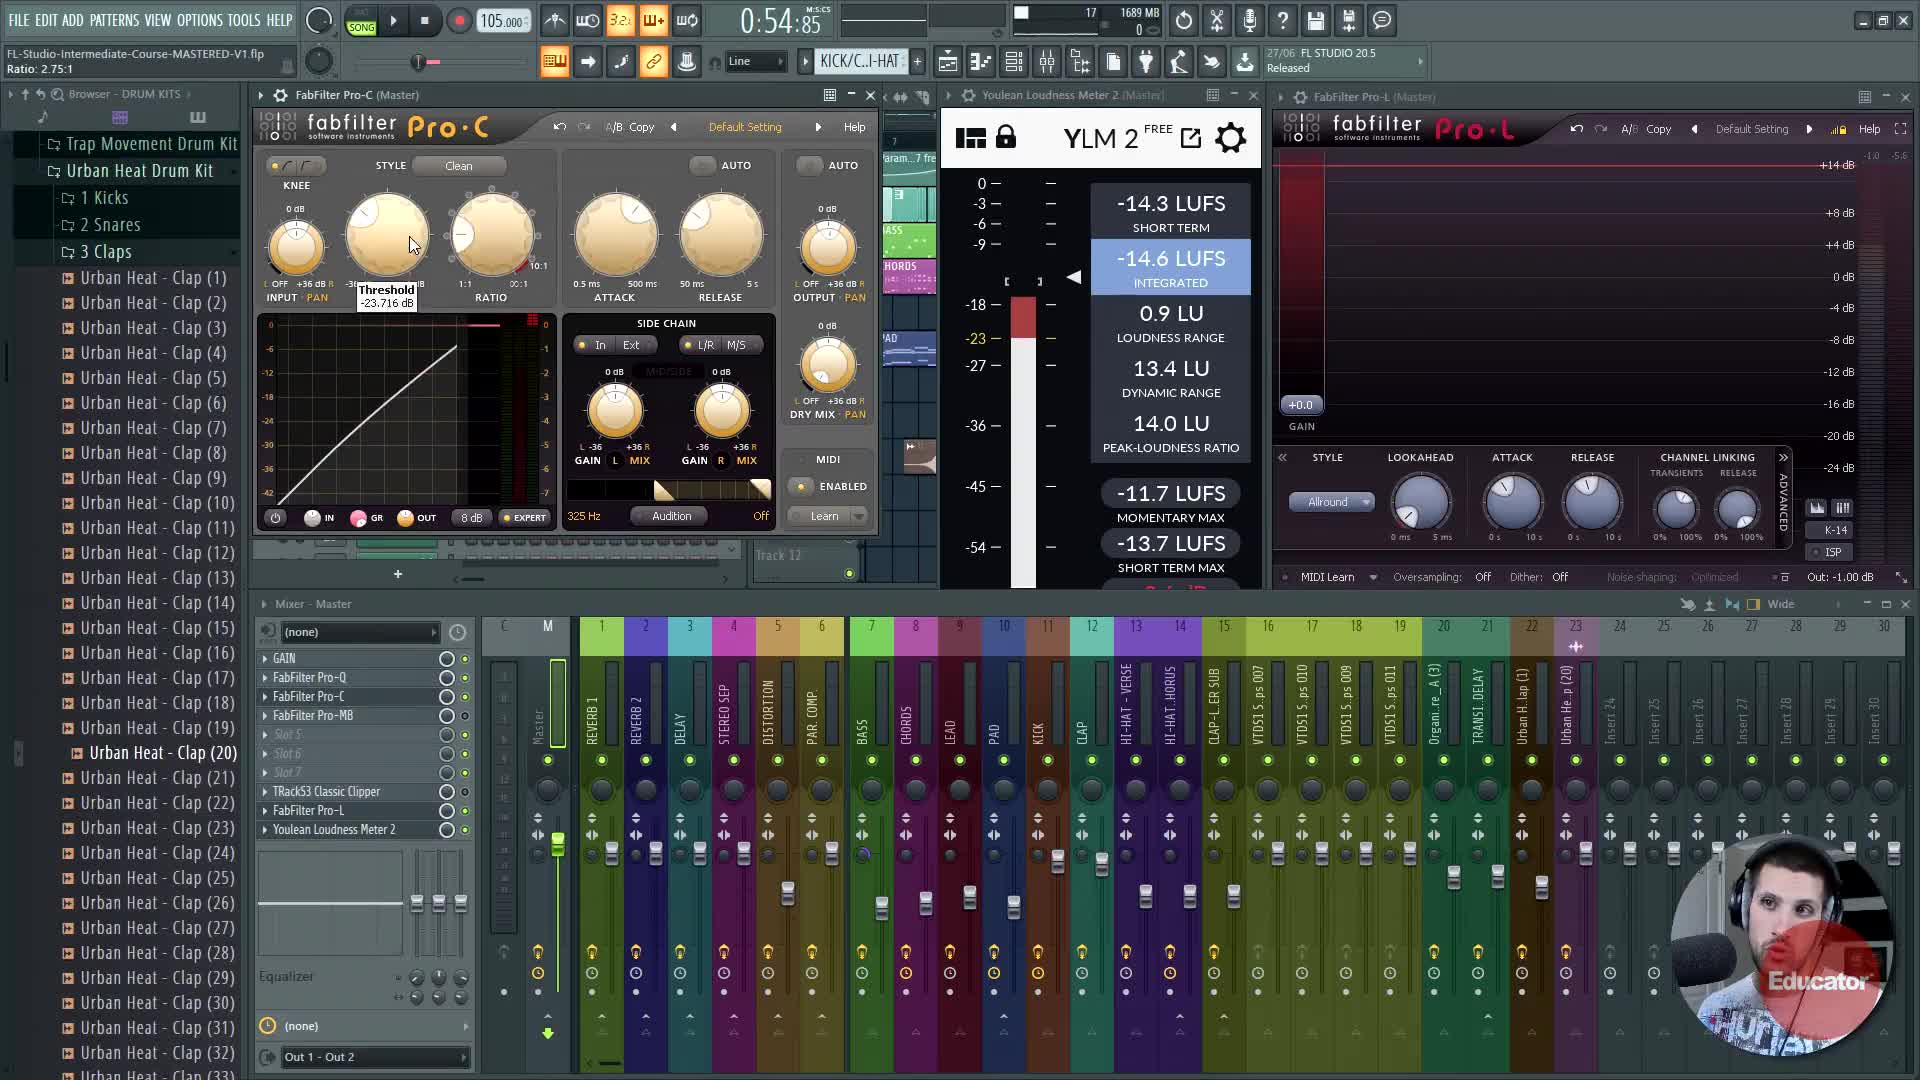Open the PATTERNS menu
This screenshot has height=1080, width=1920.
pyautogui.click(x=114, y=20)
